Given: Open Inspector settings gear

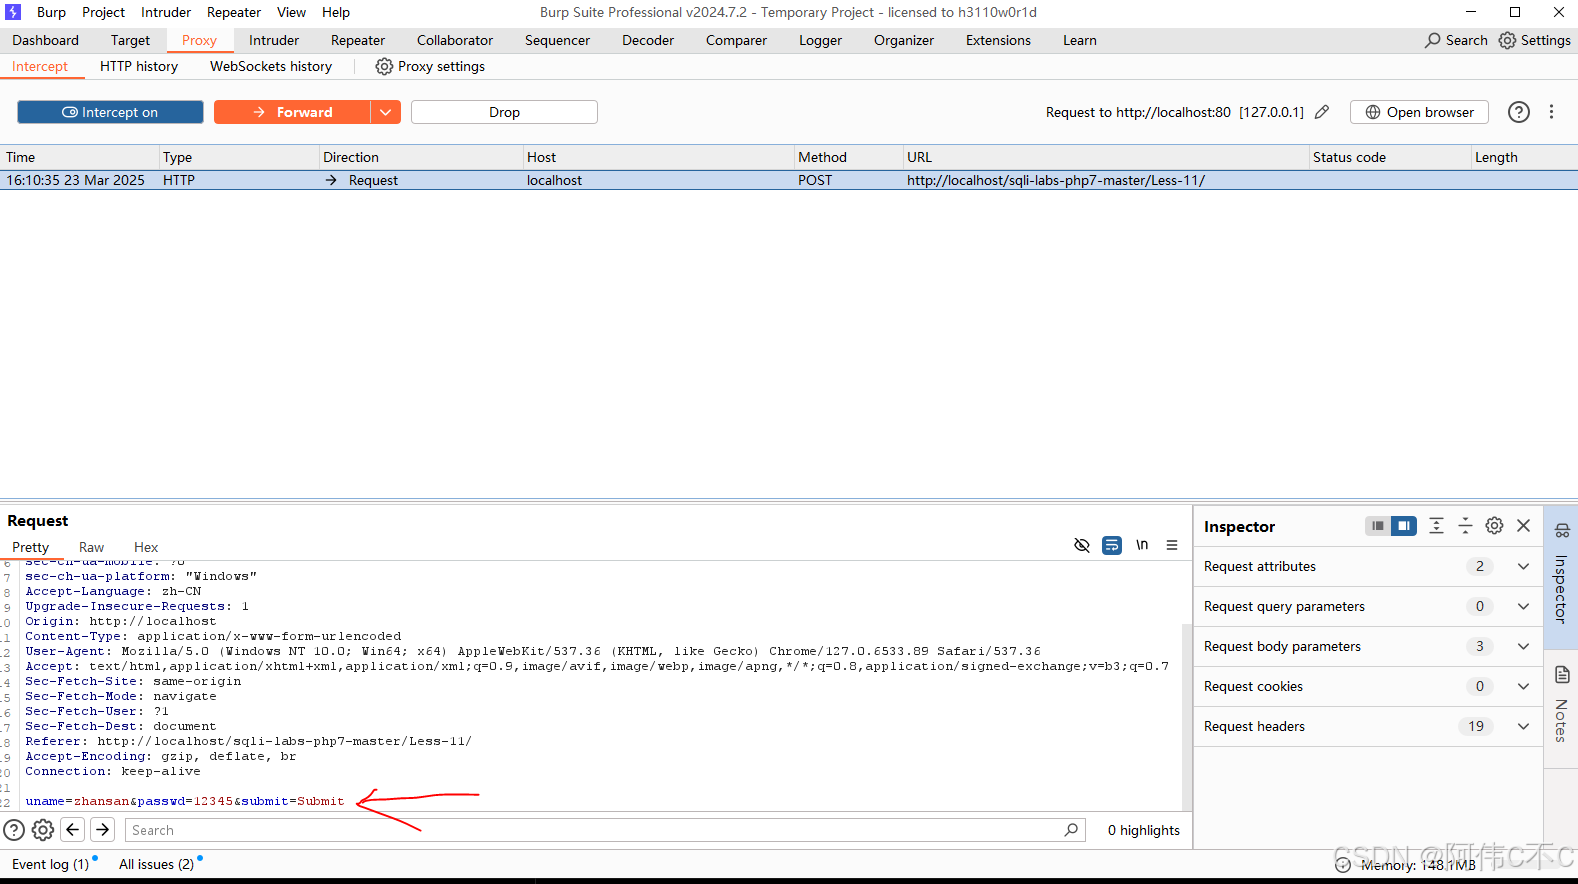Looking at the screenshot, I should coord(1494,526).
